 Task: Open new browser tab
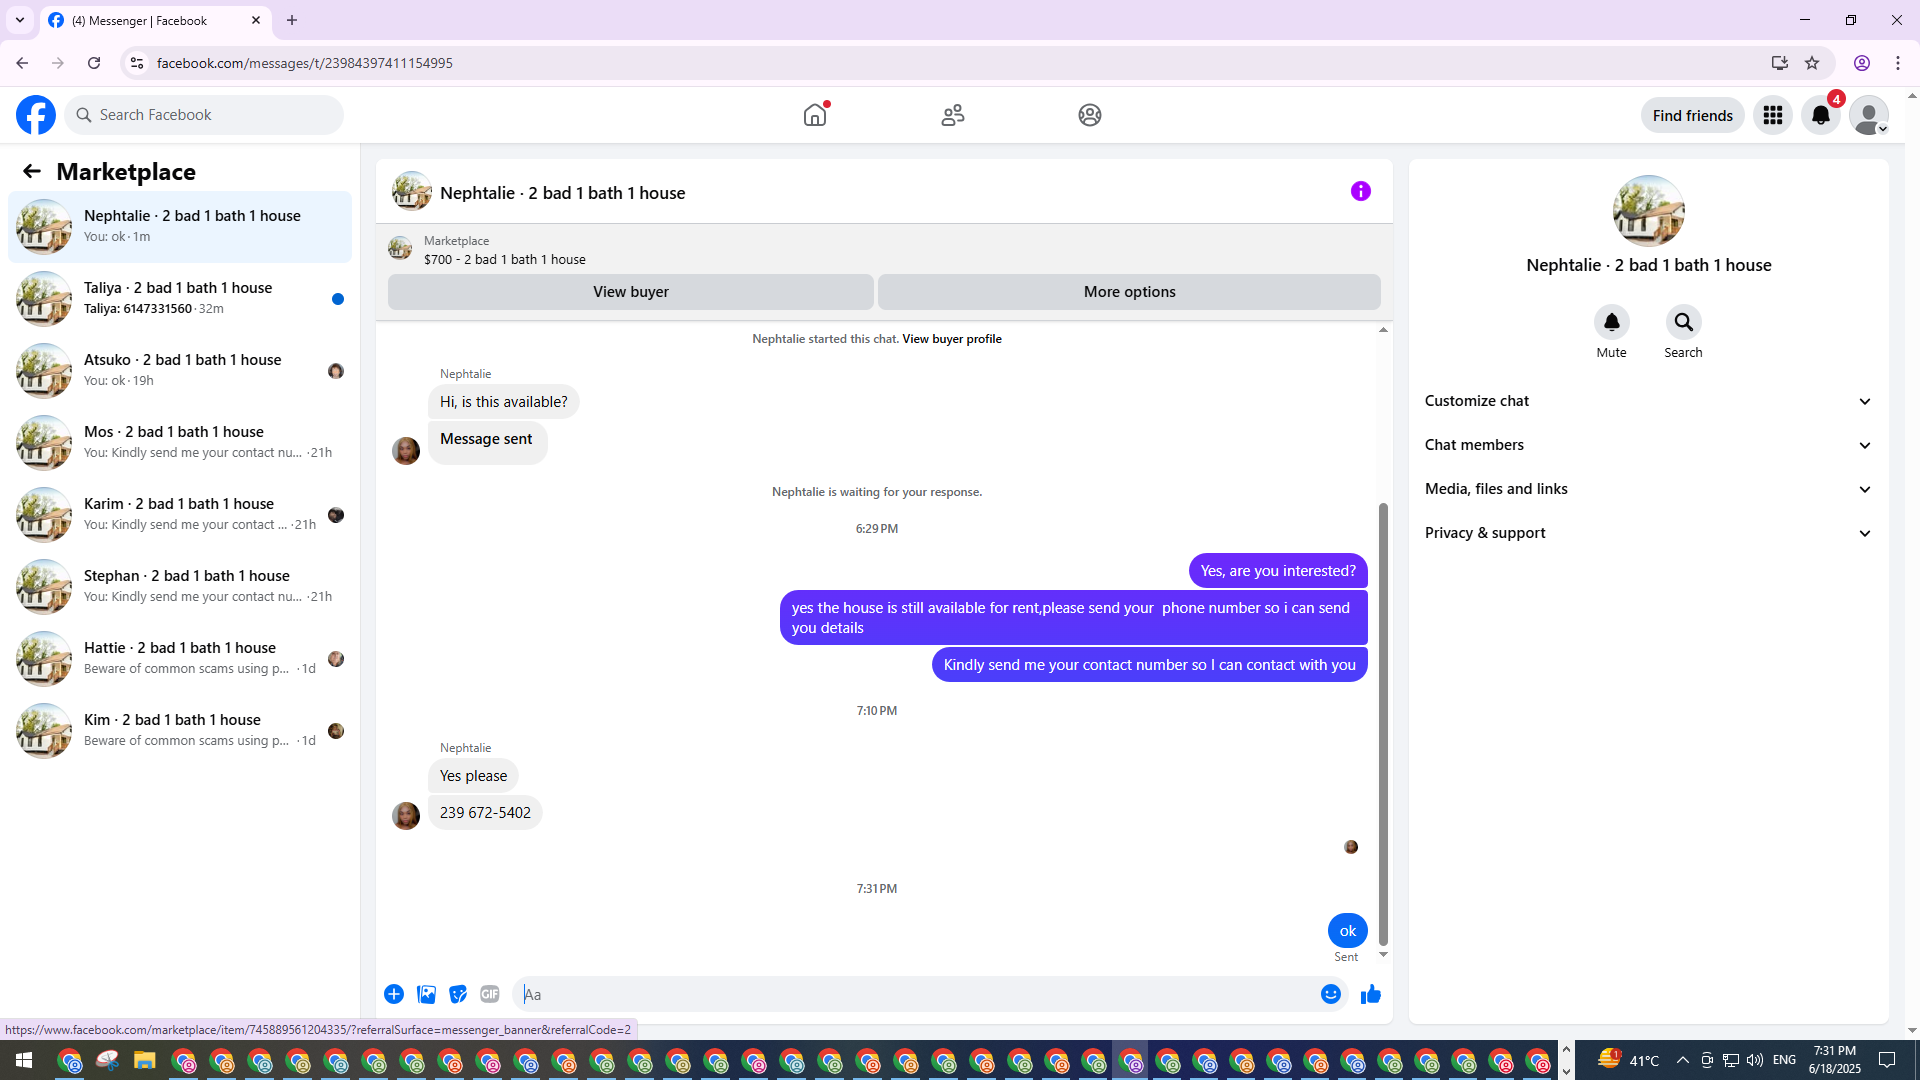coord(292,20)
